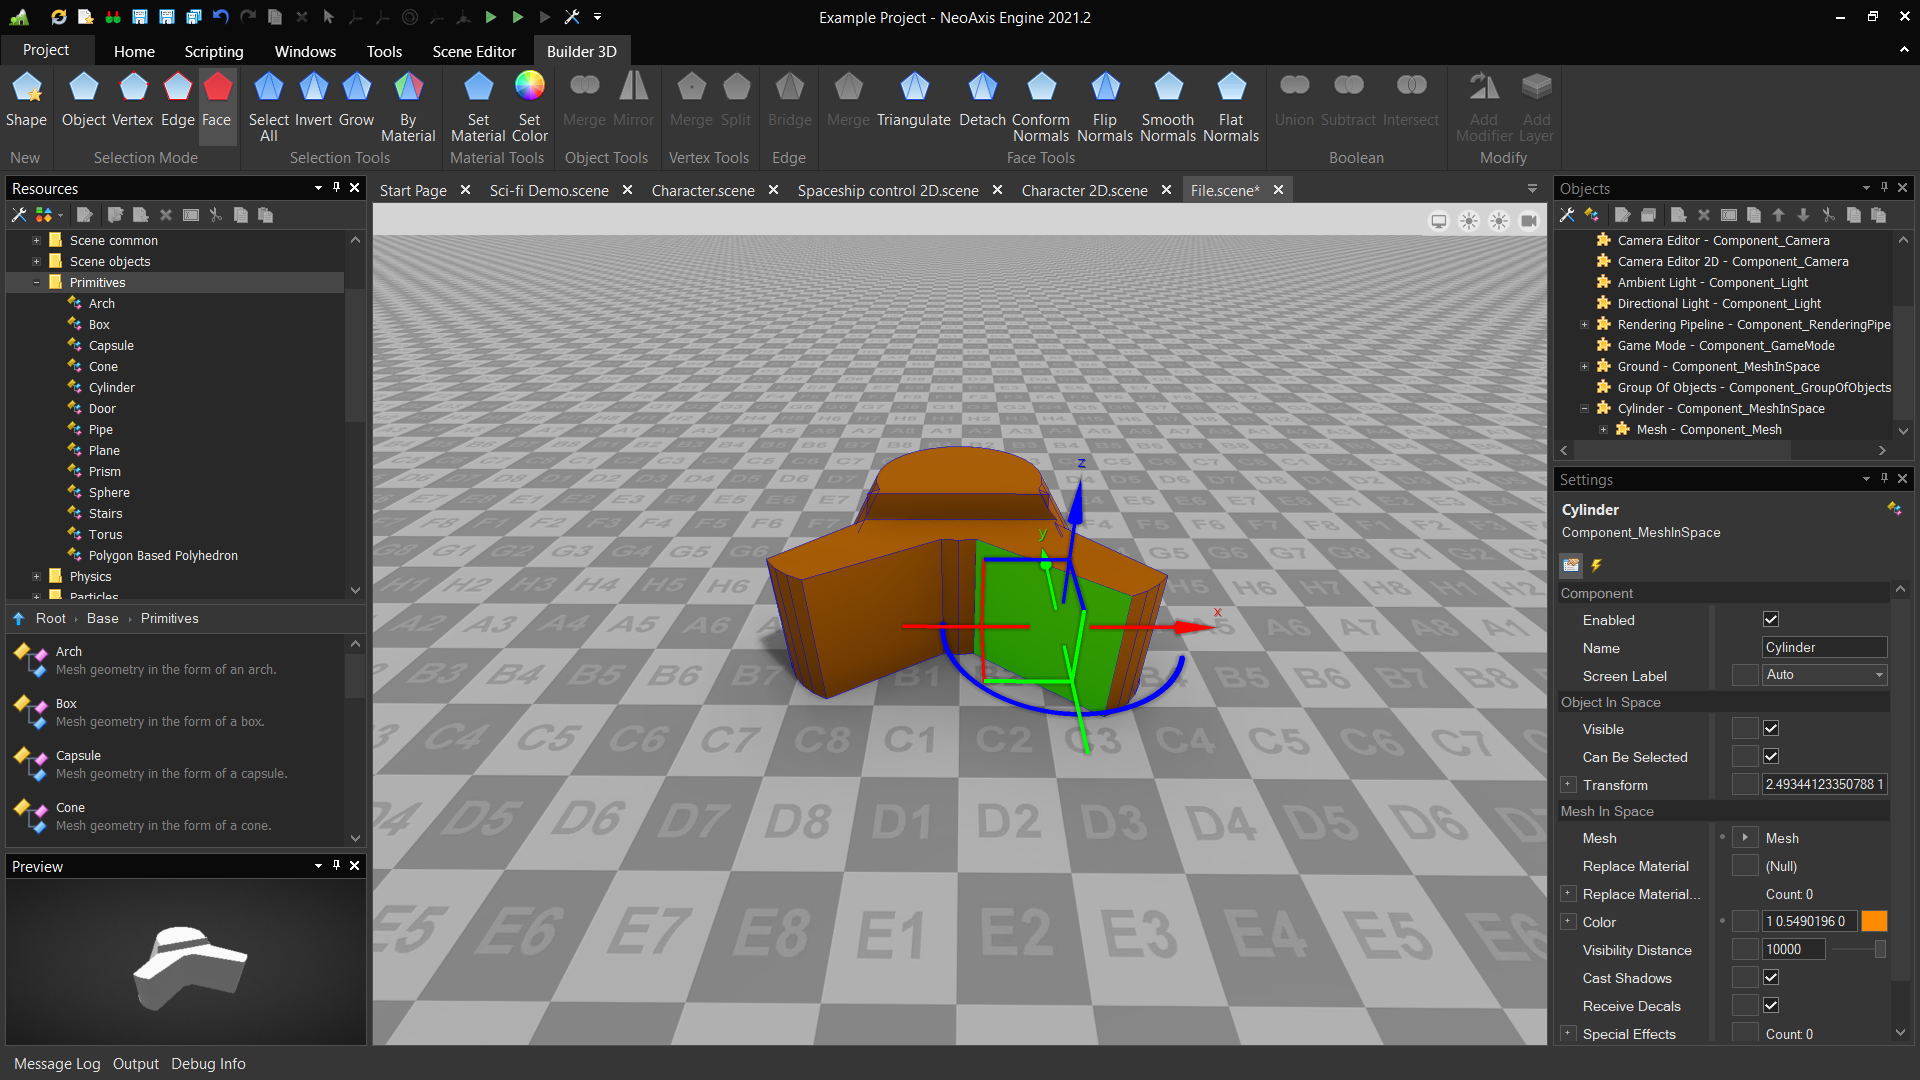Open the Set Color material tool
This screenshot has height=1080, width=1920.
[529, 105]
